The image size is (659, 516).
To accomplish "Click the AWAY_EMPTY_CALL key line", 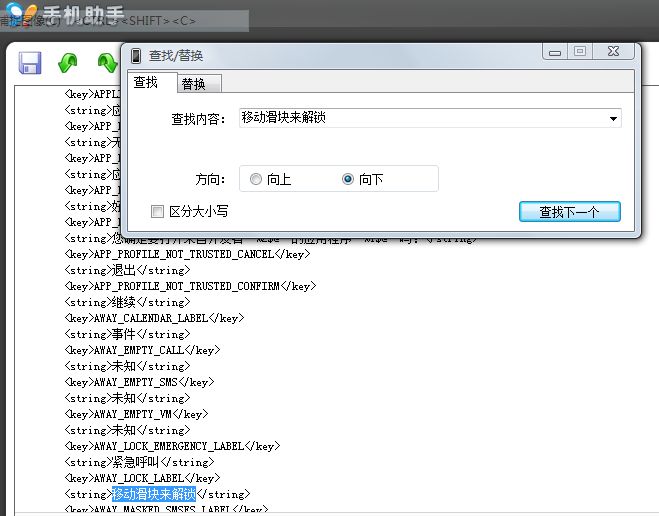I will click(142, 350).
